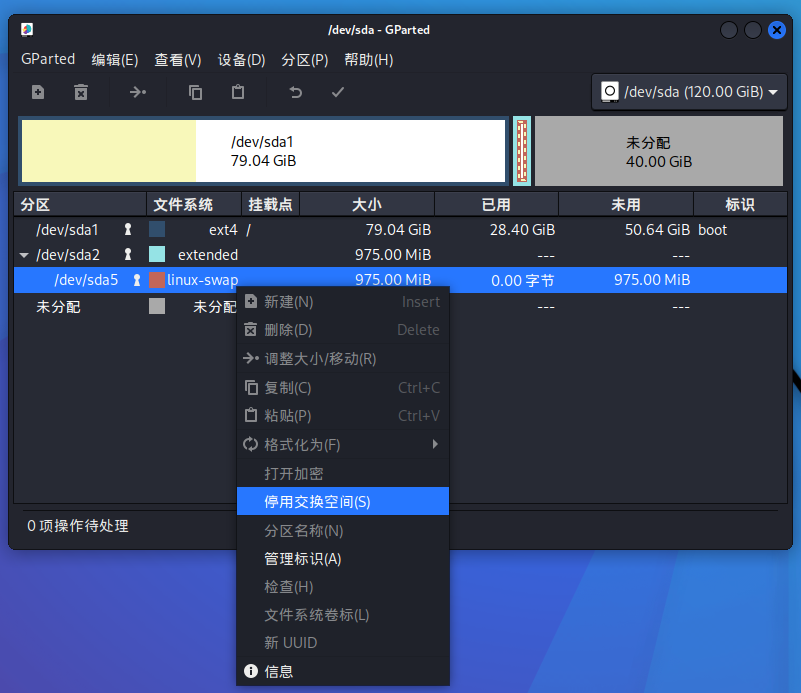
Task: Open the GParted menu
Action: click(48, 59)
